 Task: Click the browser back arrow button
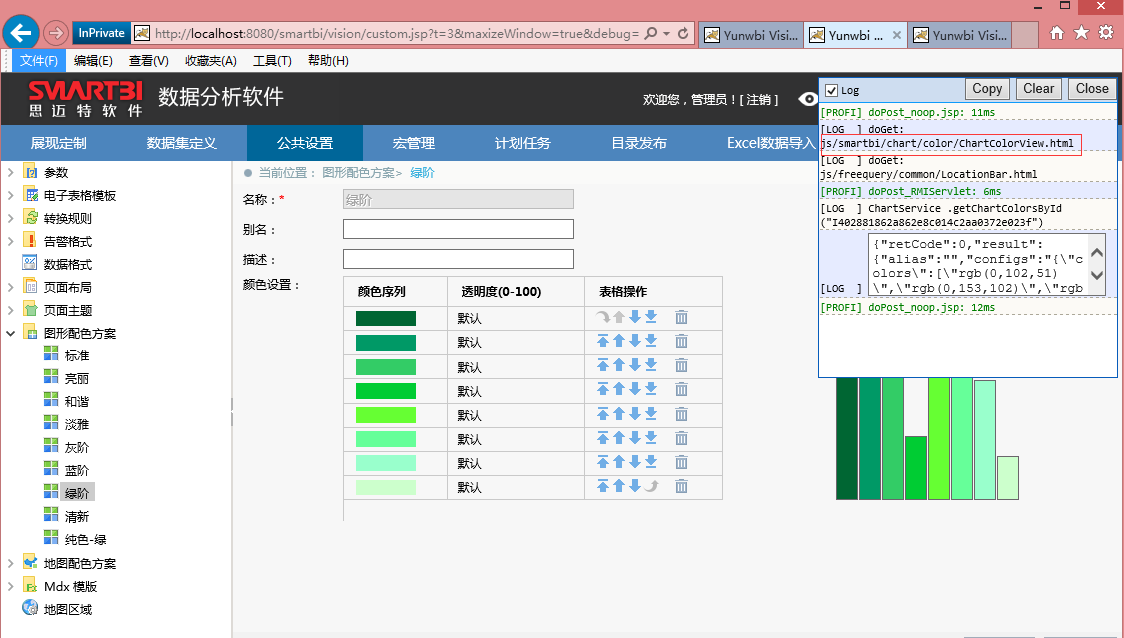click(x=21, y=32)
